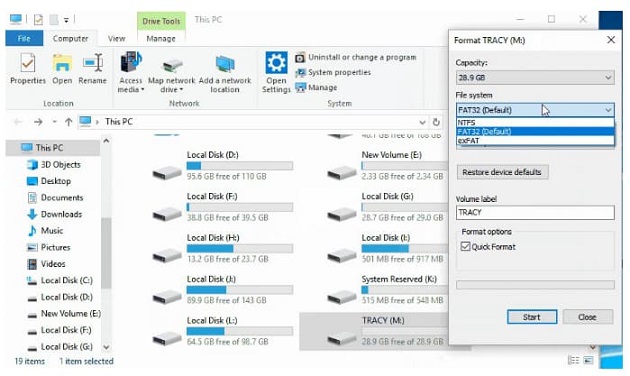The height and width of the screenshot is (376, 630).
Task: Click the Open Settings gear icon
Action: point(276,63)
